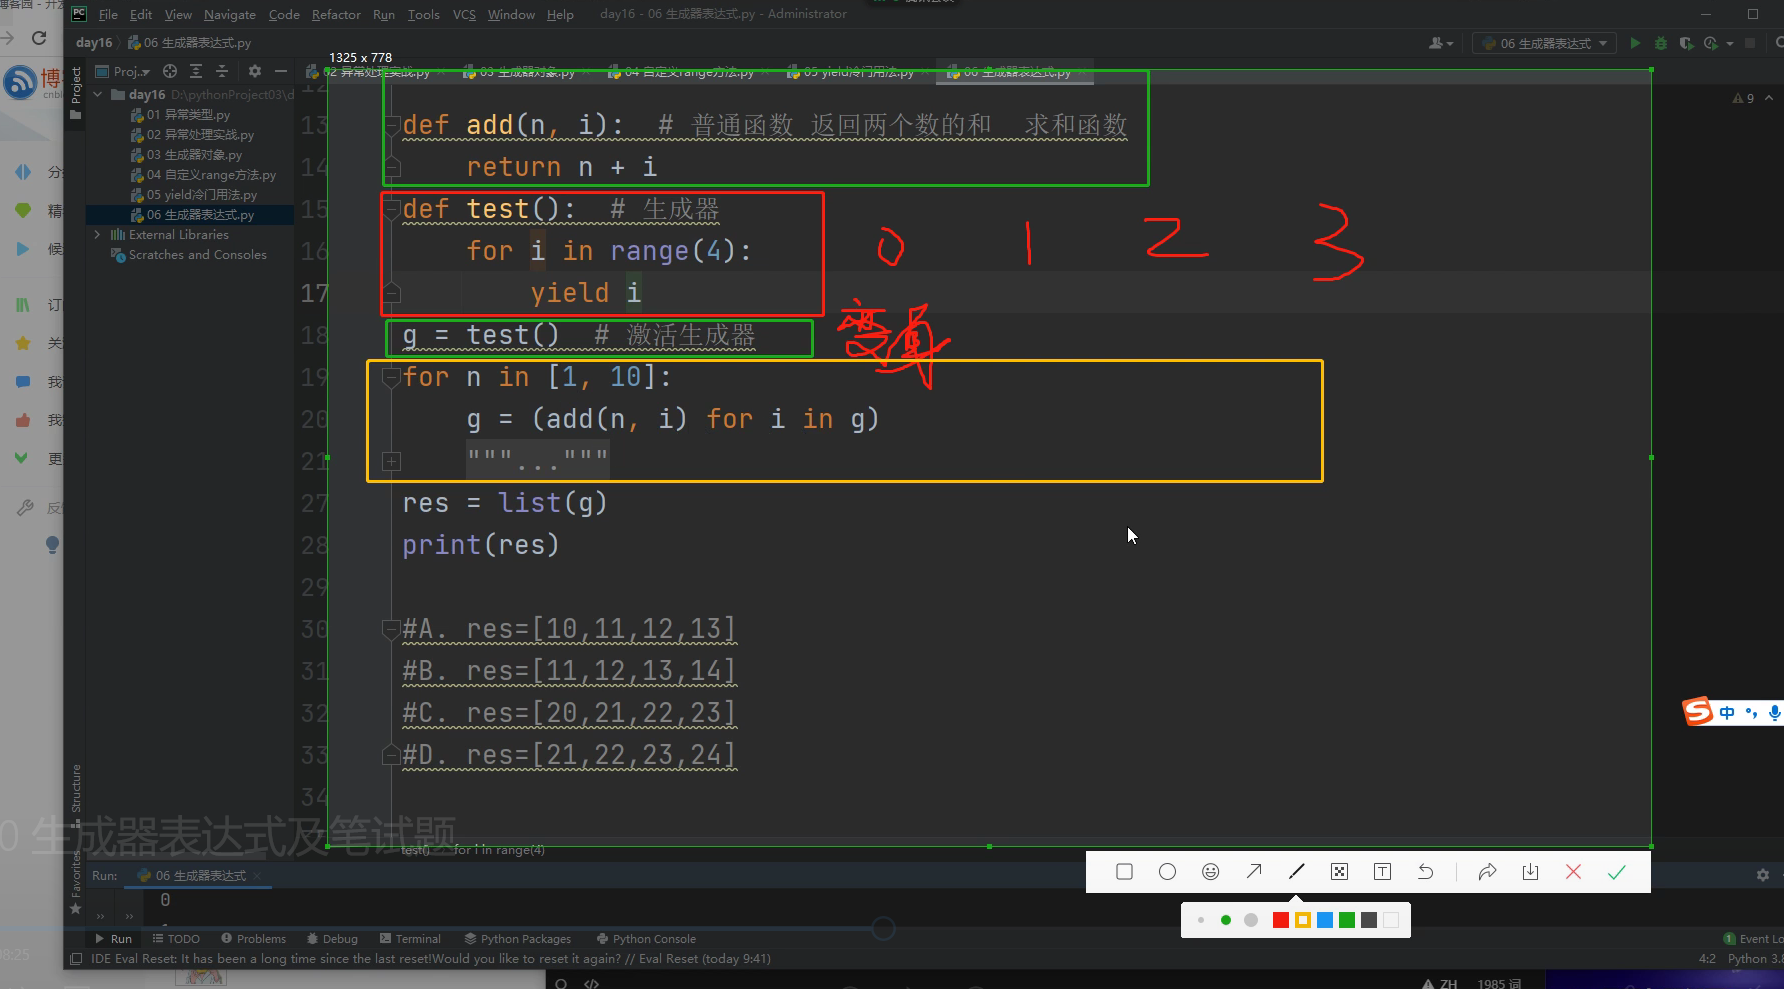The image size is (1784, 989).
Task: Choose the largest pen thickness dot
Action: 1251,920
